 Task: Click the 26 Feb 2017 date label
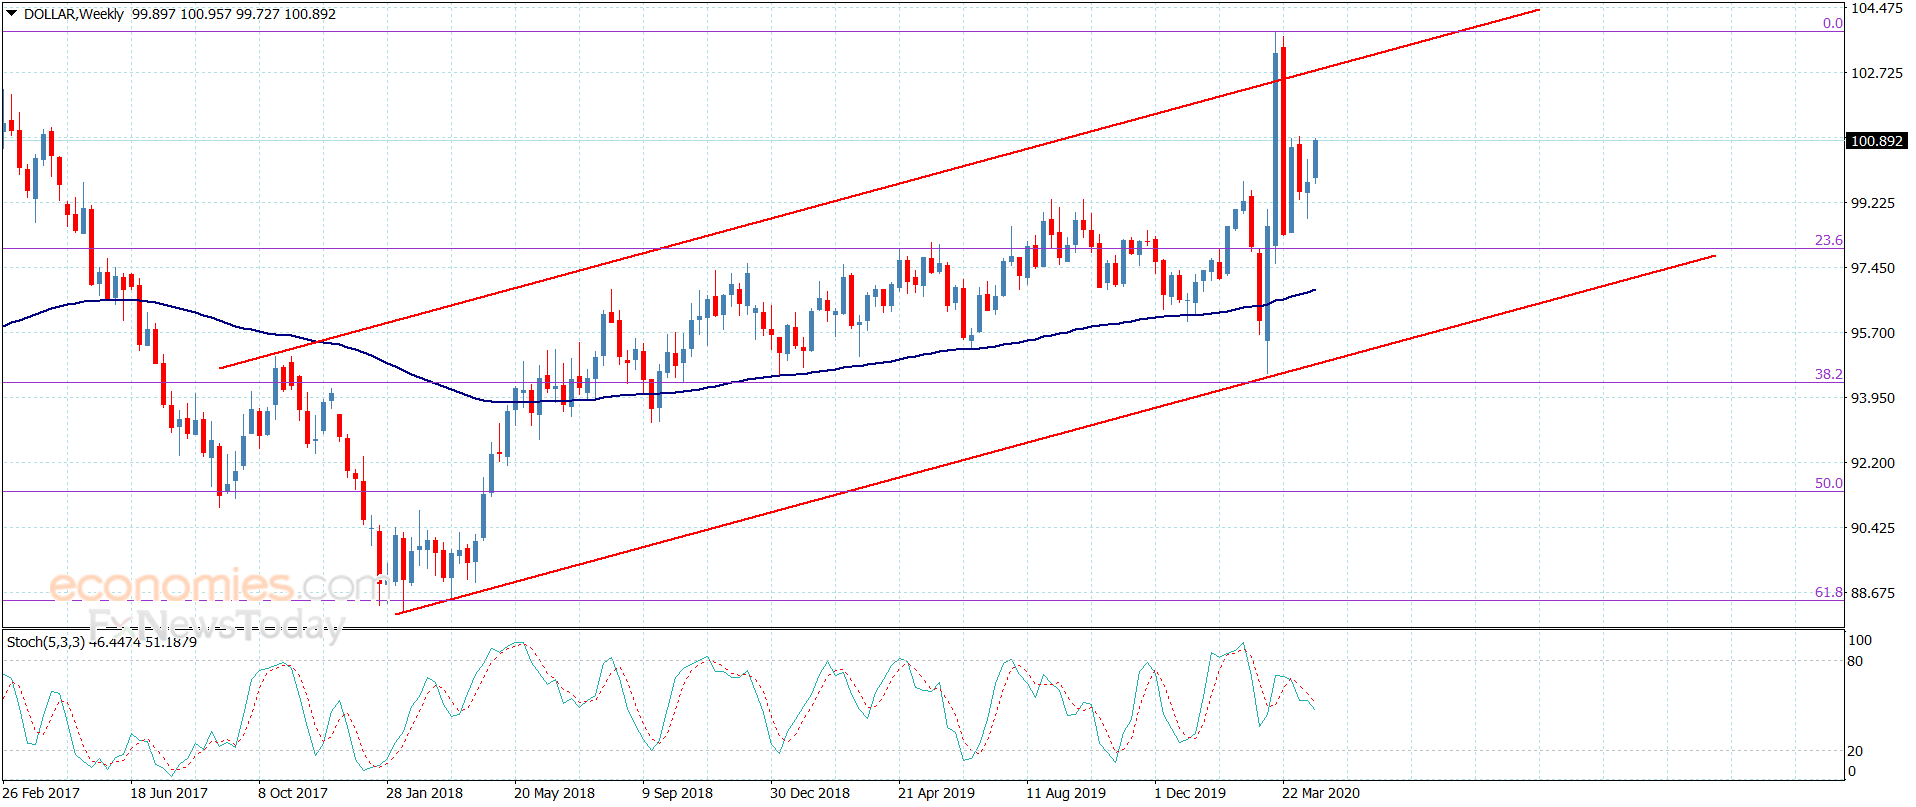pos(41,793)
